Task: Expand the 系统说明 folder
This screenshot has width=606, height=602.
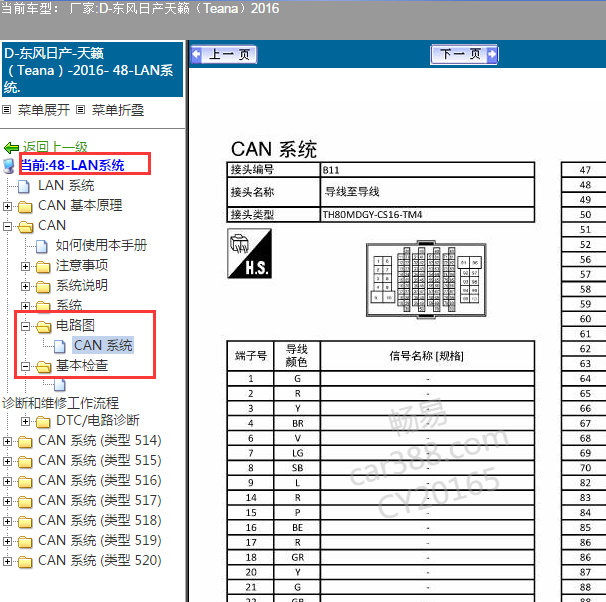Action: (x=25, y=286)
